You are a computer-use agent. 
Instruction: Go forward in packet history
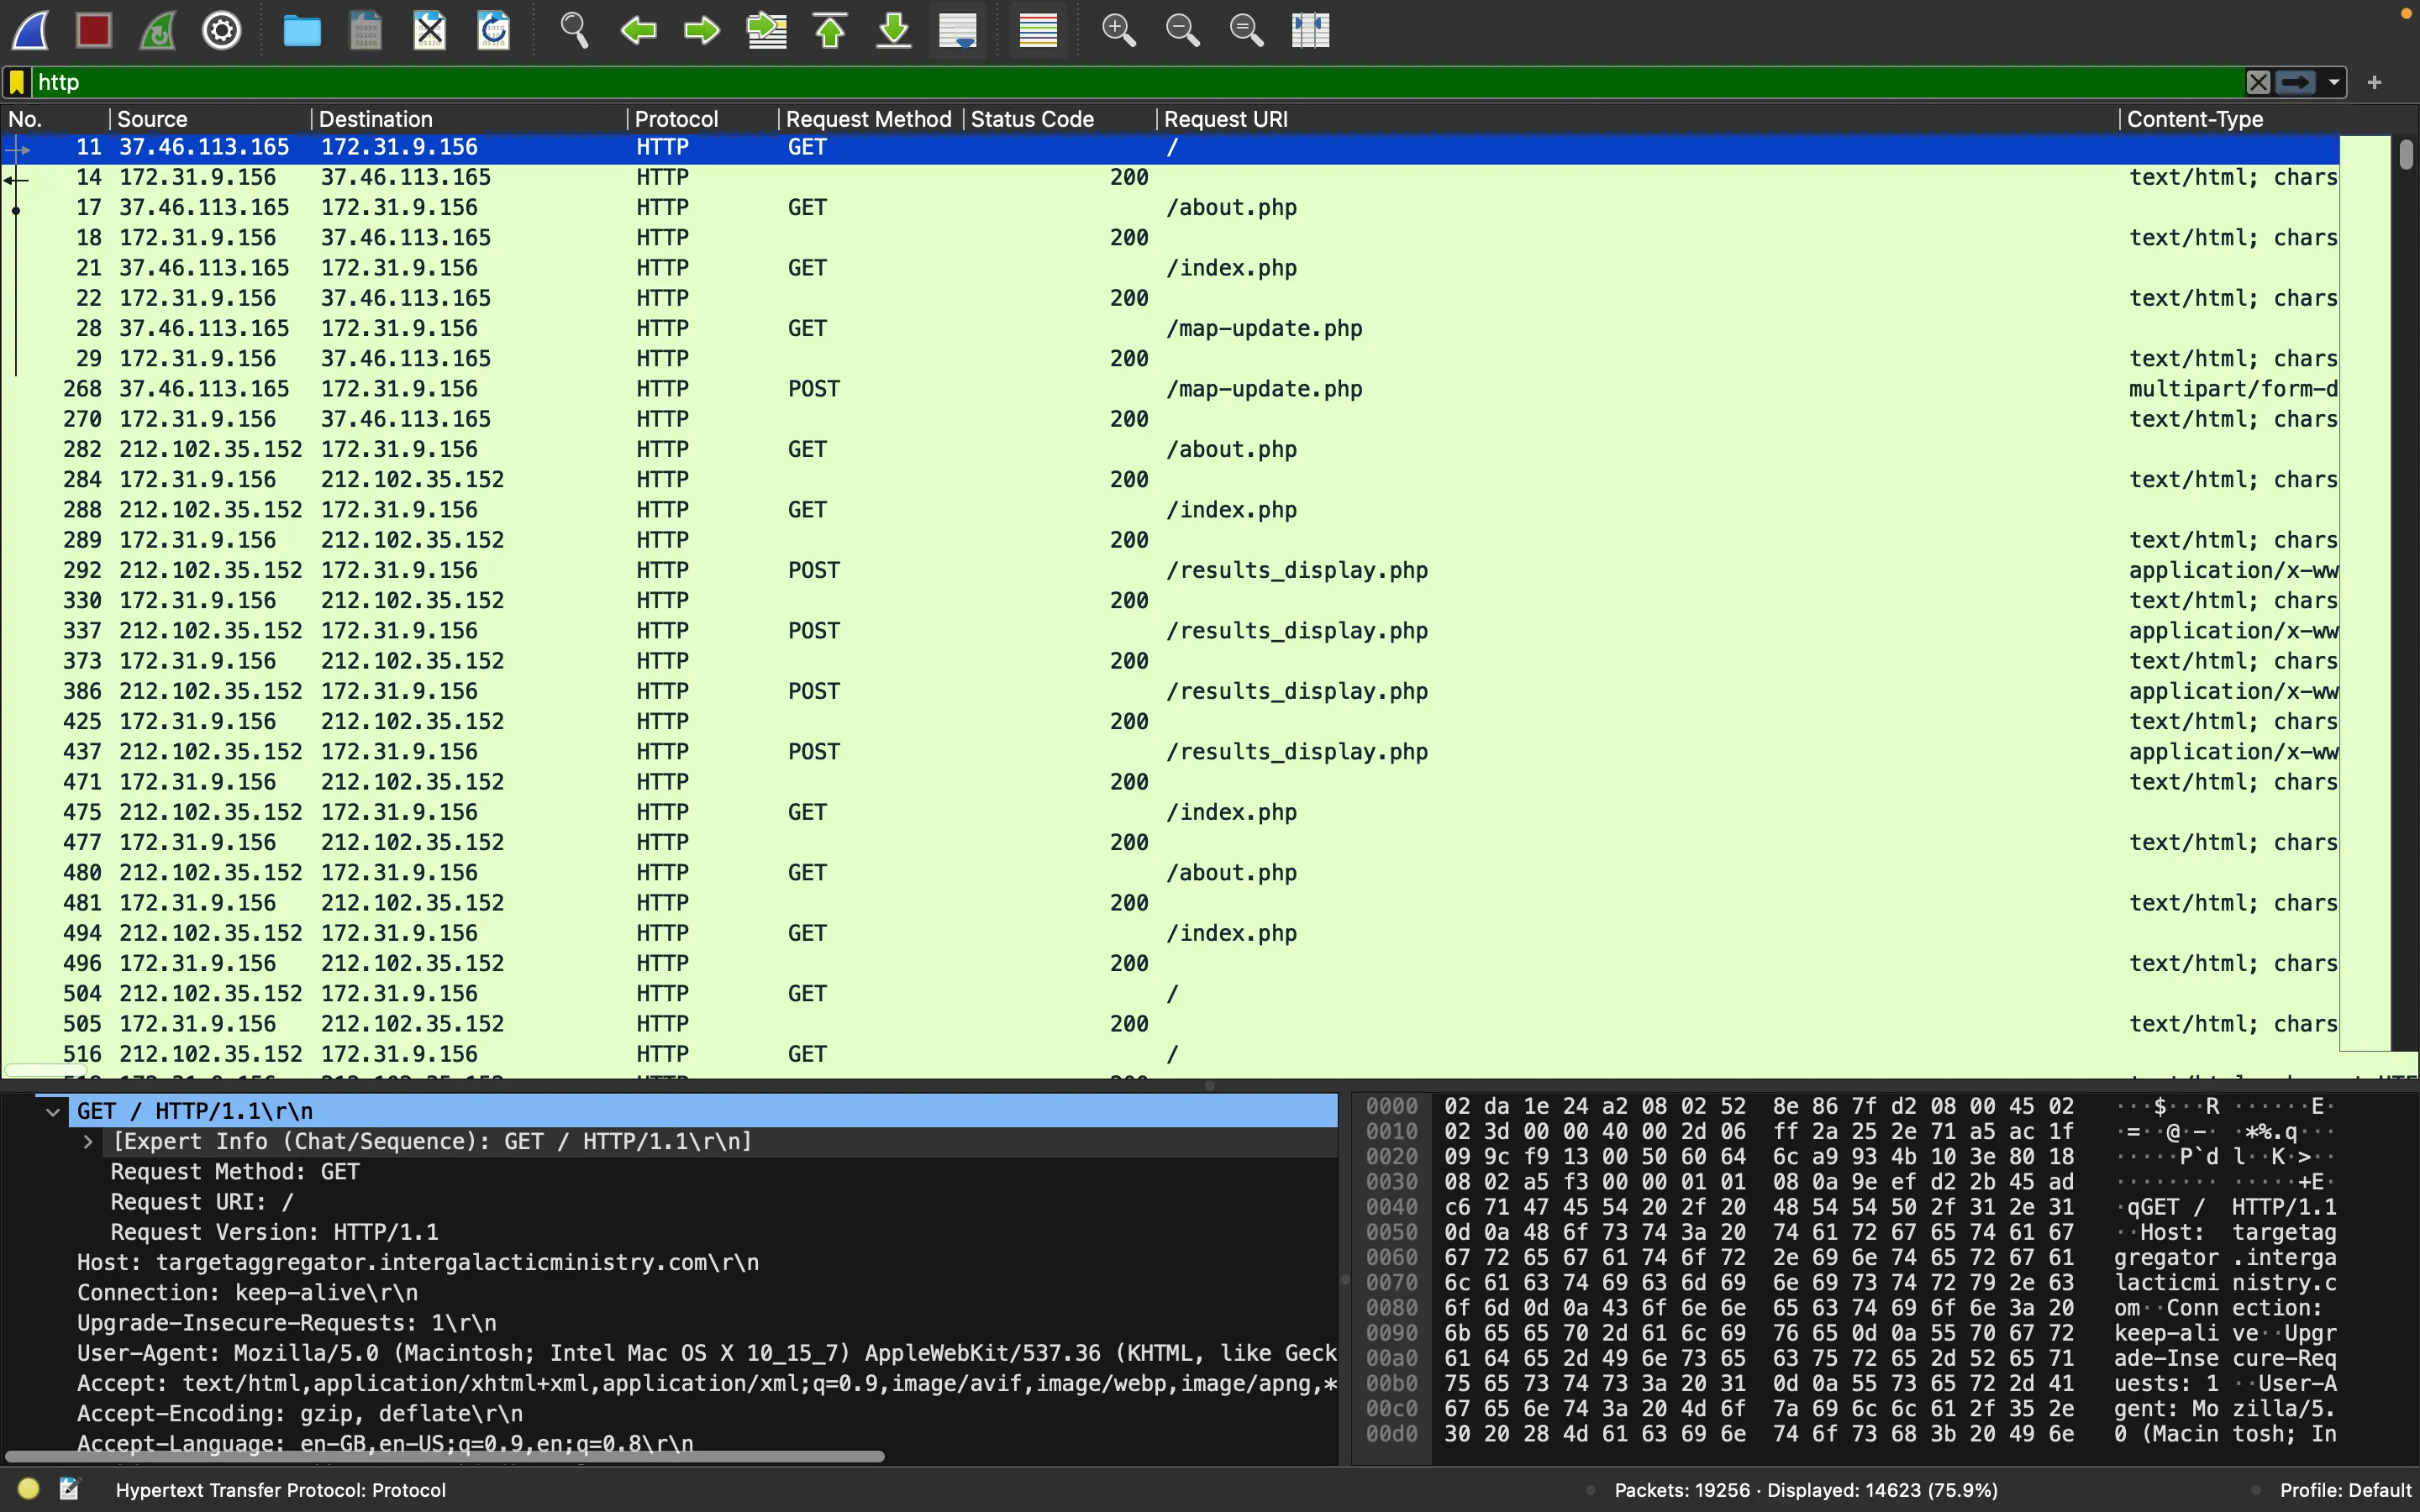[702, 30]
